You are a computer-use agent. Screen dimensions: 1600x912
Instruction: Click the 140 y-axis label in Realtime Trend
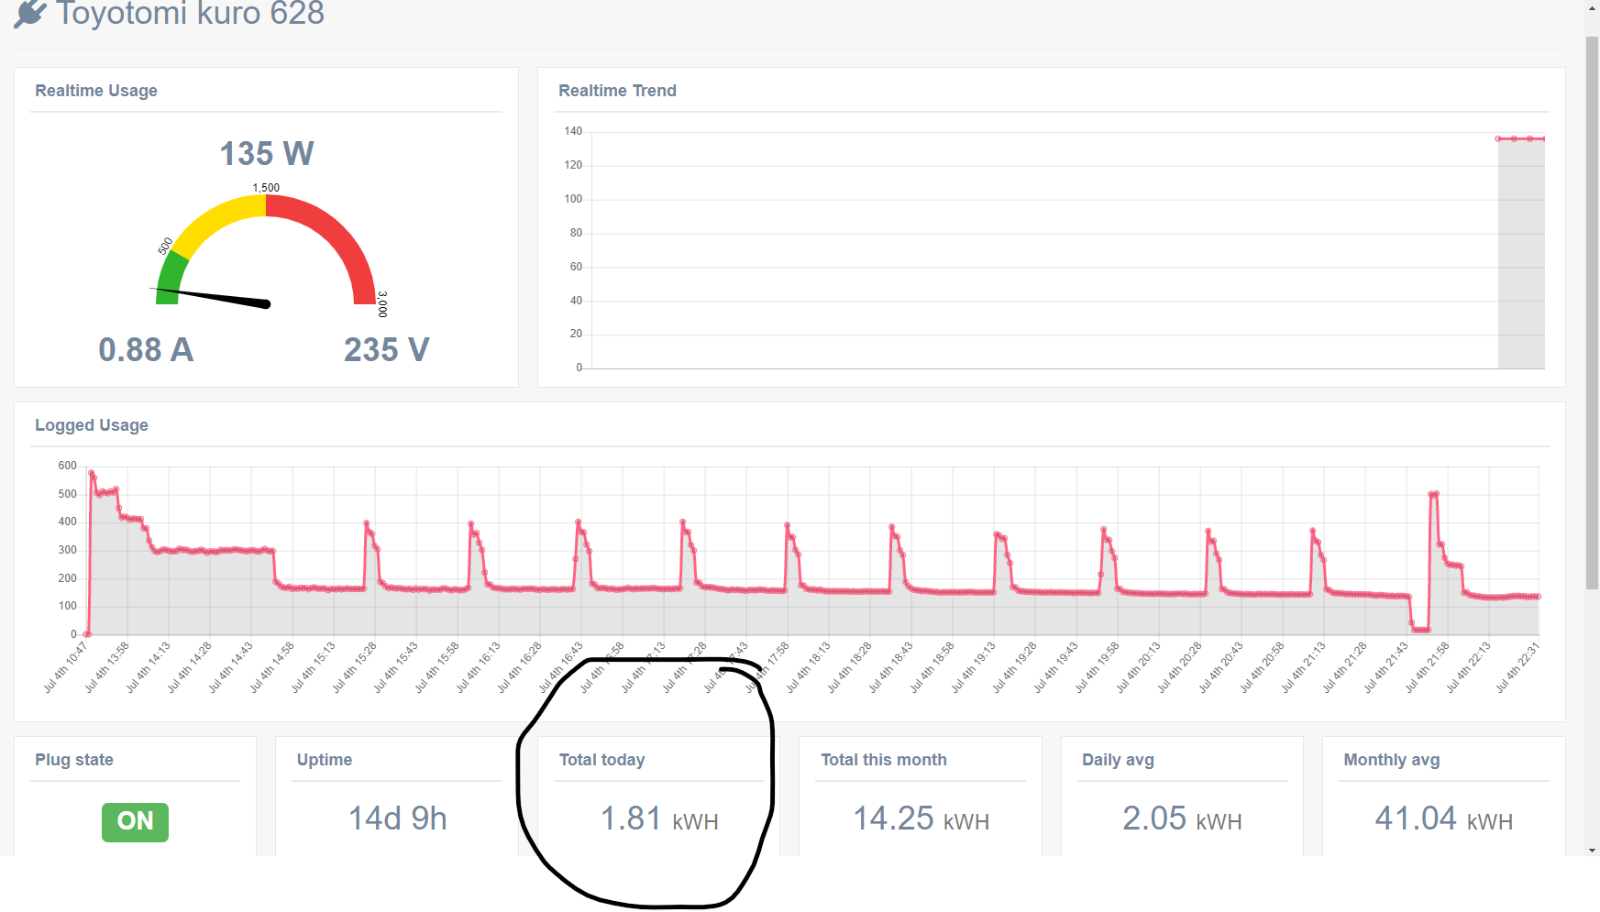pos(573,131)
